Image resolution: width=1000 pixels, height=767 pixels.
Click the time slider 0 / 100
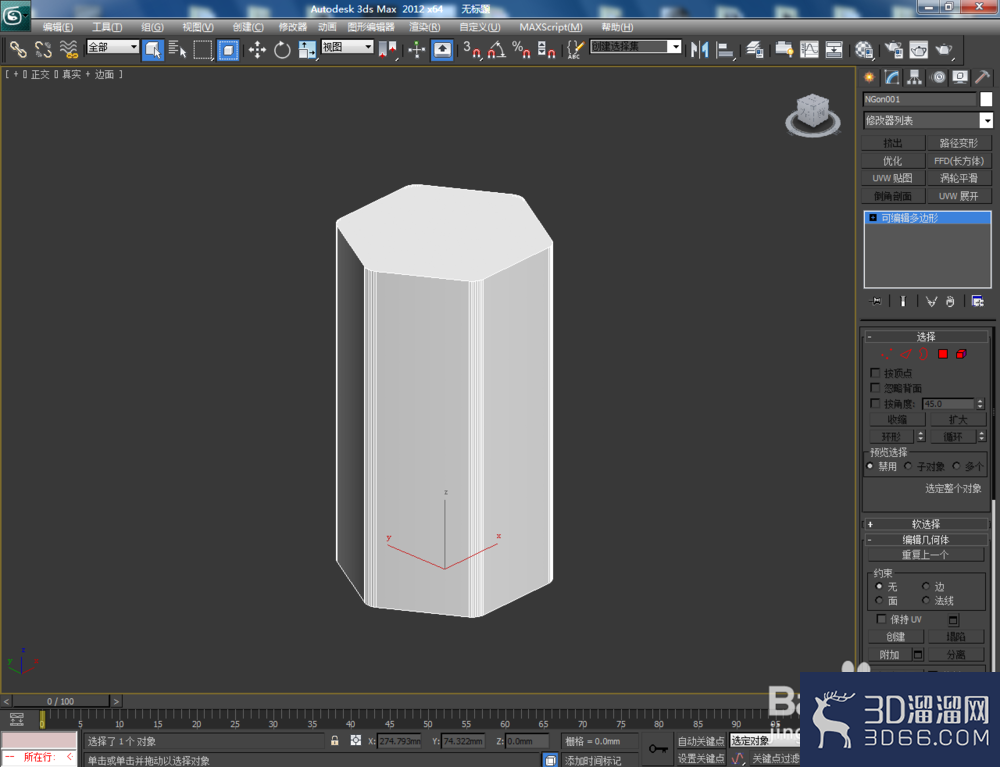click(x=61, y=701)
